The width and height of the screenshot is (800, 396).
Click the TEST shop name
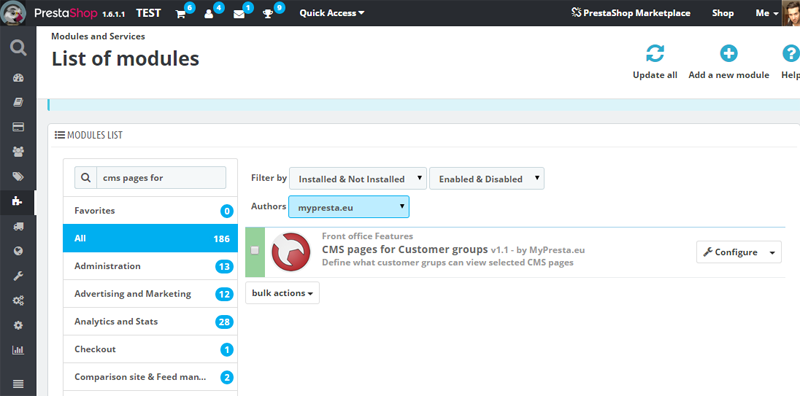(x=148, y=13)
